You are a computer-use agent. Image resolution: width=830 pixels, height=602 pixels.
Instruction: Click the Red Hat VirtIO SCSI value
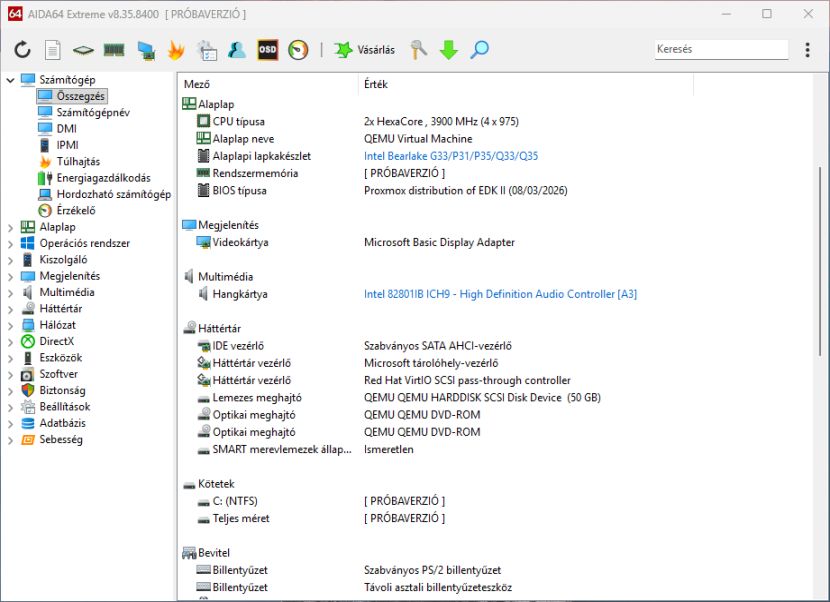point(467,381)
